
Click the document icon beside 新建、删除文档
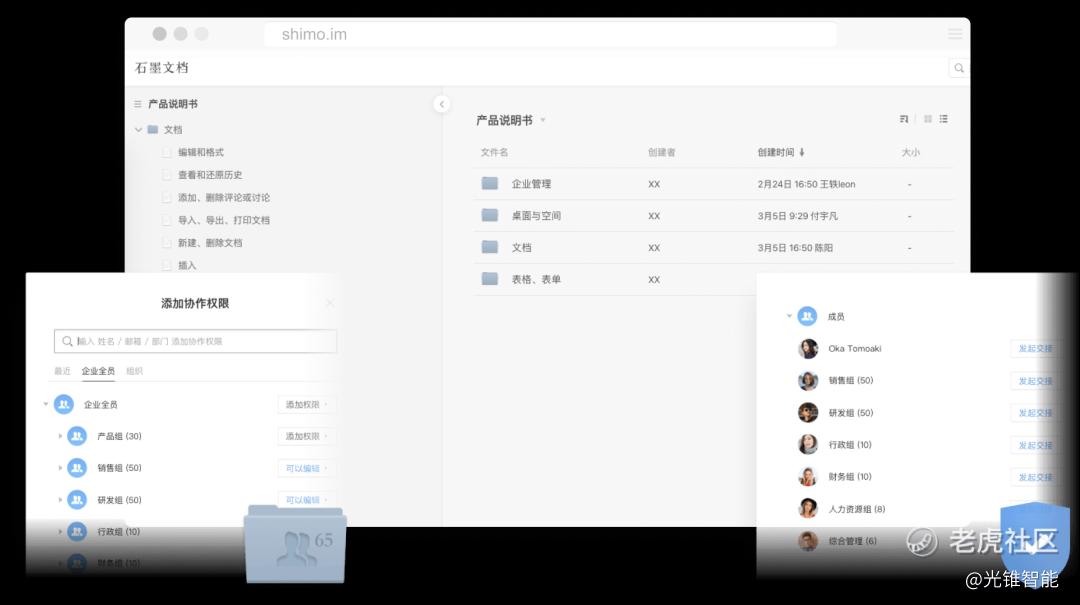tap(166, 243)
